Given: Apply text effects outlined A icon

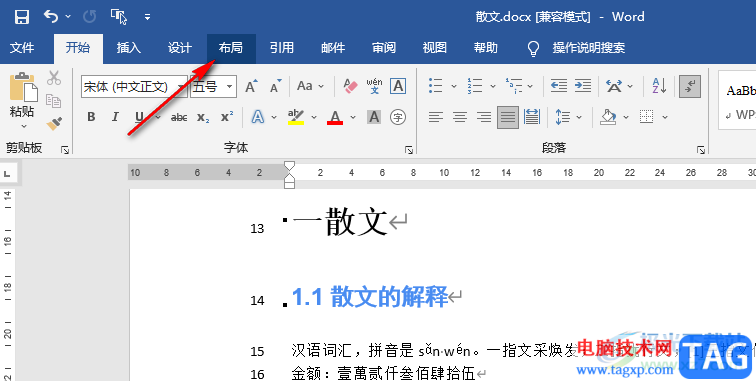Looking at the screenshot, I should point(258,117).
